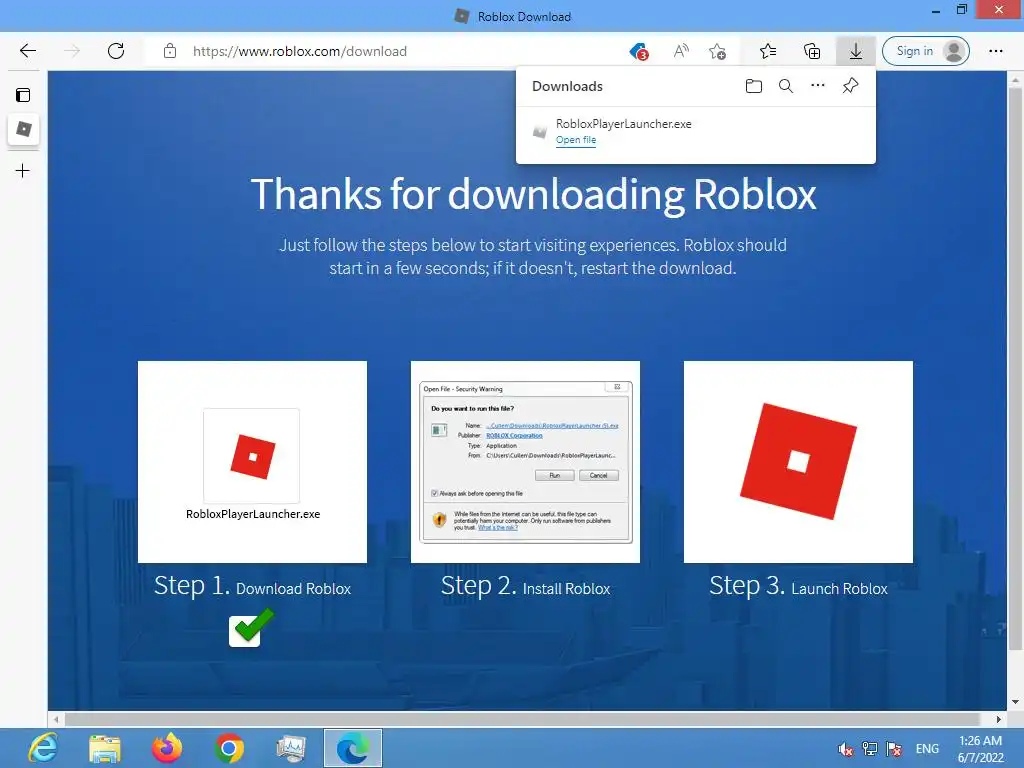The image size is (1024, 768).
Task: Launch Internet Explorer from the taskbar
Action: coord(43,748)
